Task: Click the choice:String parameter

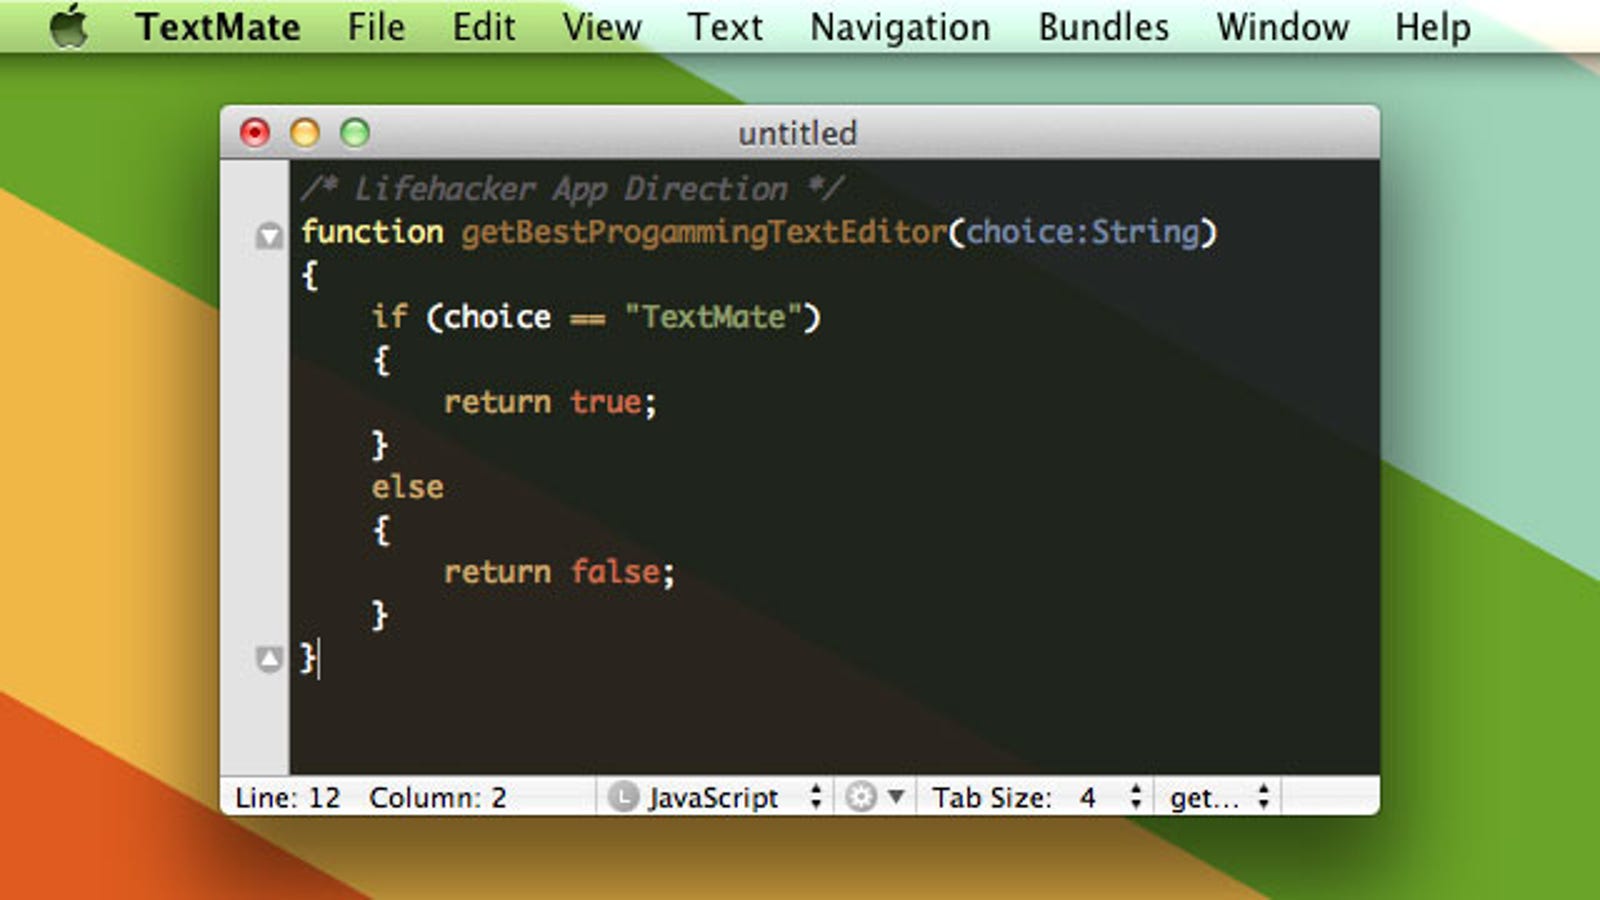Action: 1082,232
